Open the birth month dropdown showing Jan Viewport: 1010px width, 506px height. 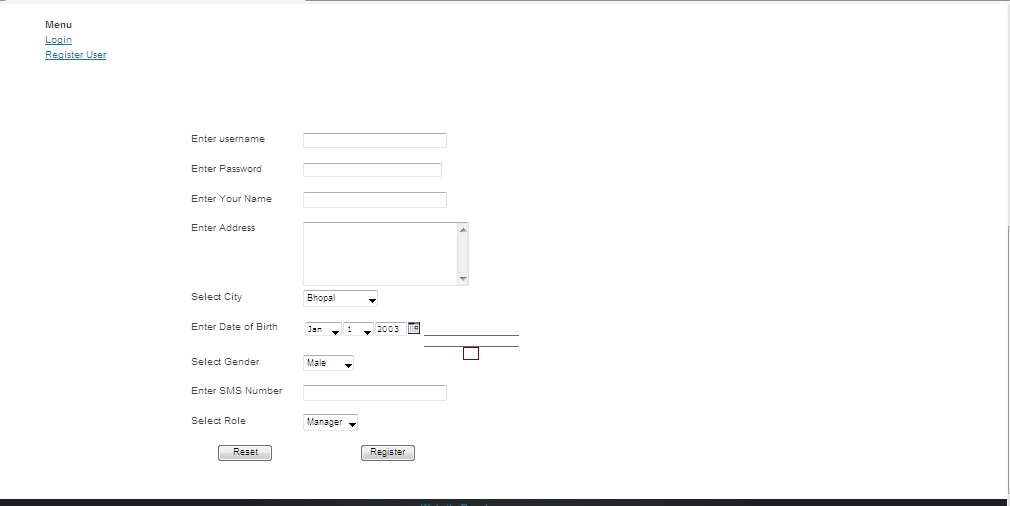pos(323,330)
